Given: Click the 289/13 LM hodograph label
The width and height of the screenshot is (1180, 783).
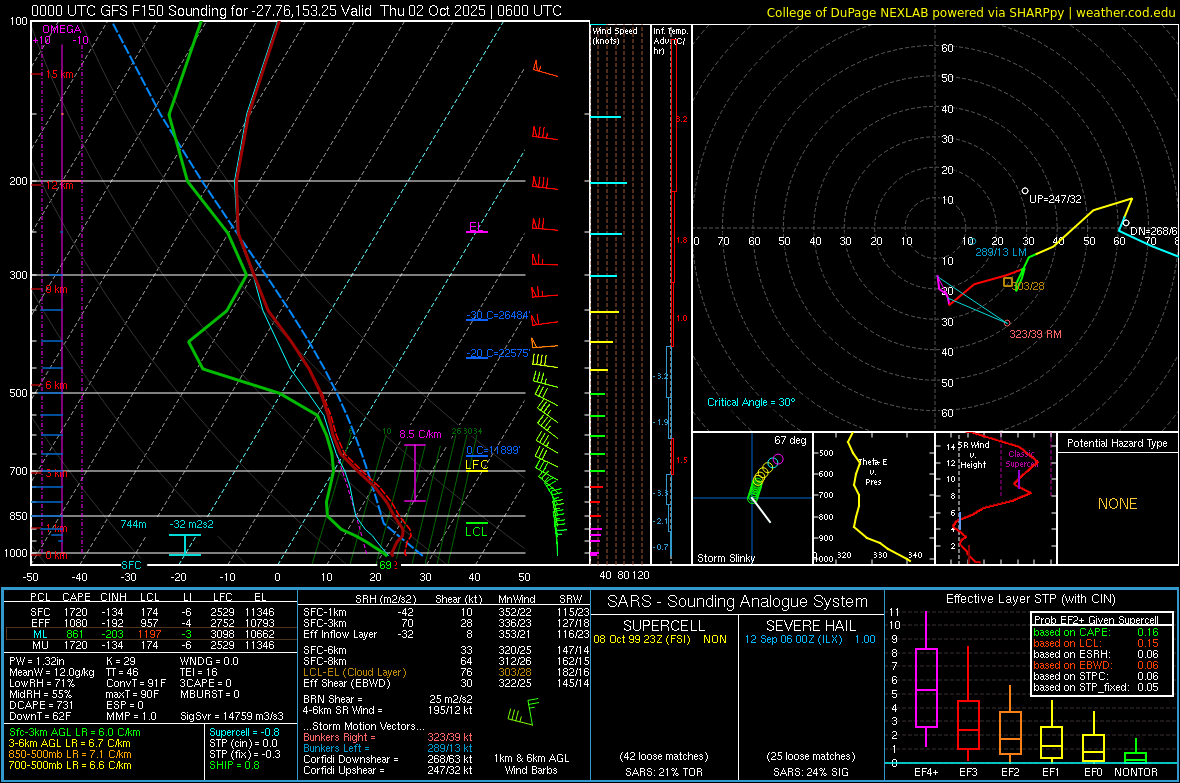Looking at the screenshot, I should click(1001, 252).
